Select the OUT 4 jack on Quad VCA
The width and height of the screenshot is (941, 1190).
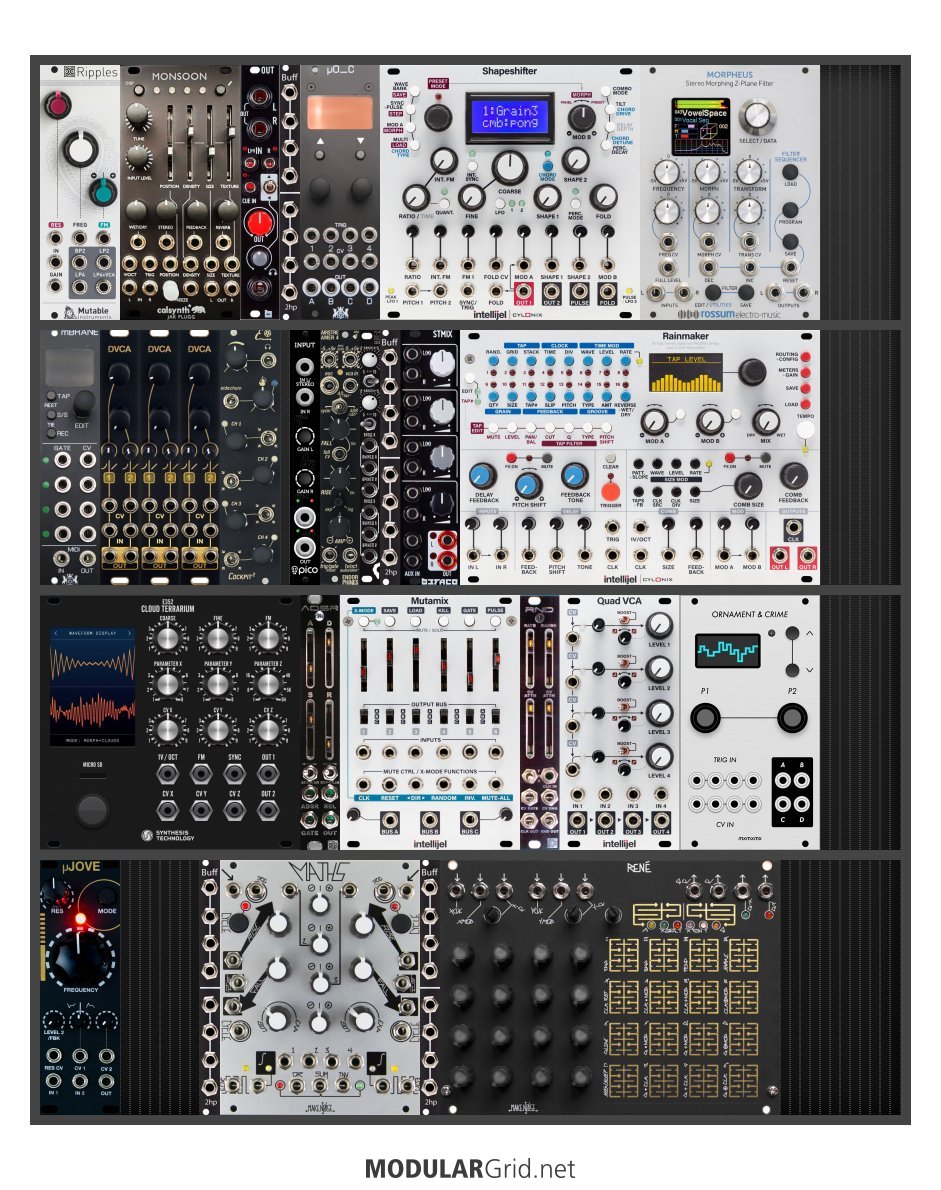point(661,820)
